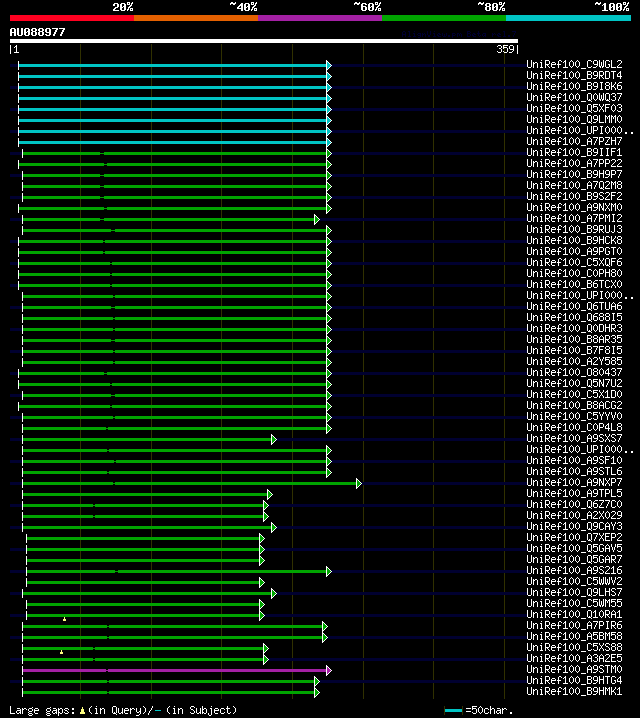This screenshot has width=640, height=718.
Task: Open hit UniRef100_A9TPL5
Action: (574, 493)
